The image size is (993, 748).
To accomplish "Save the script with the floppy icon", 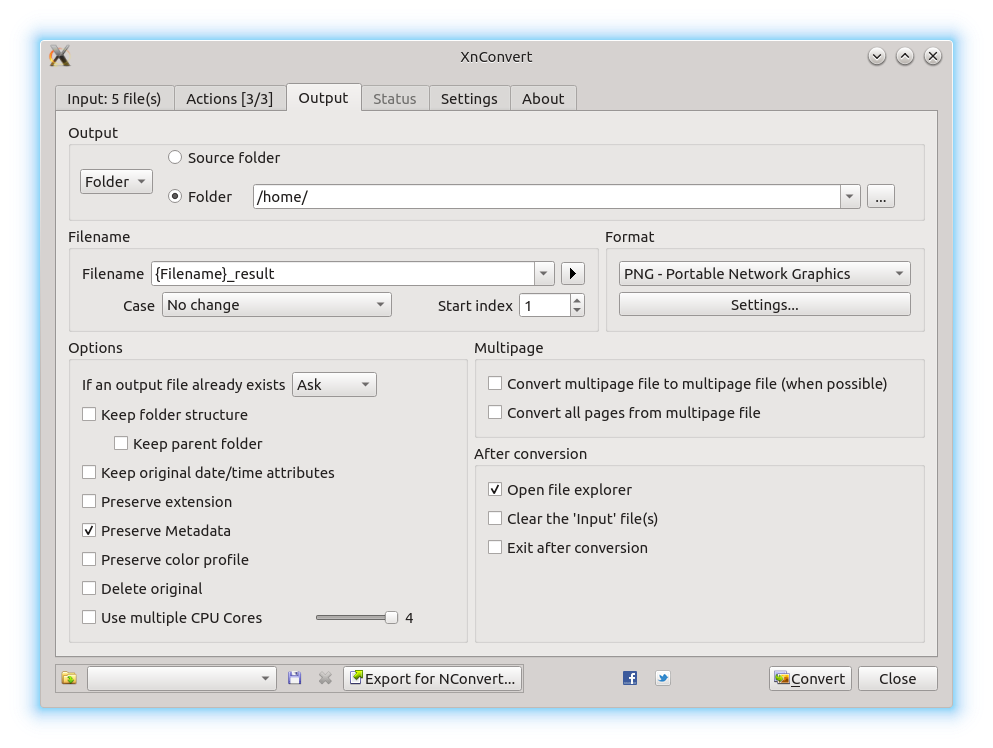I will point(294,678).
